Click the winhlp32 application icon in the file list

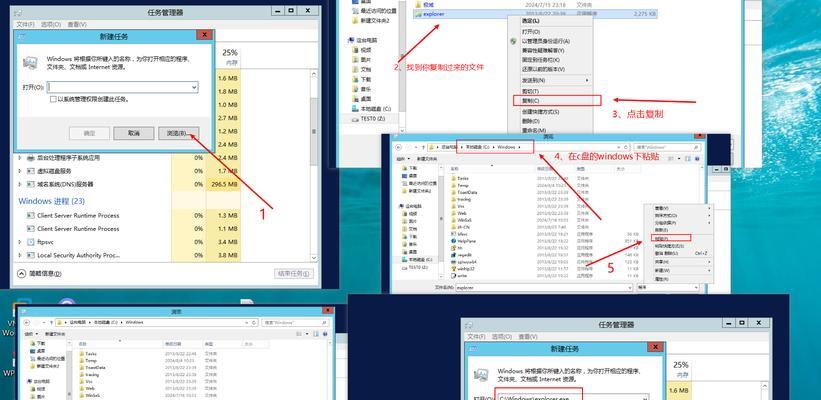[453, 268]
